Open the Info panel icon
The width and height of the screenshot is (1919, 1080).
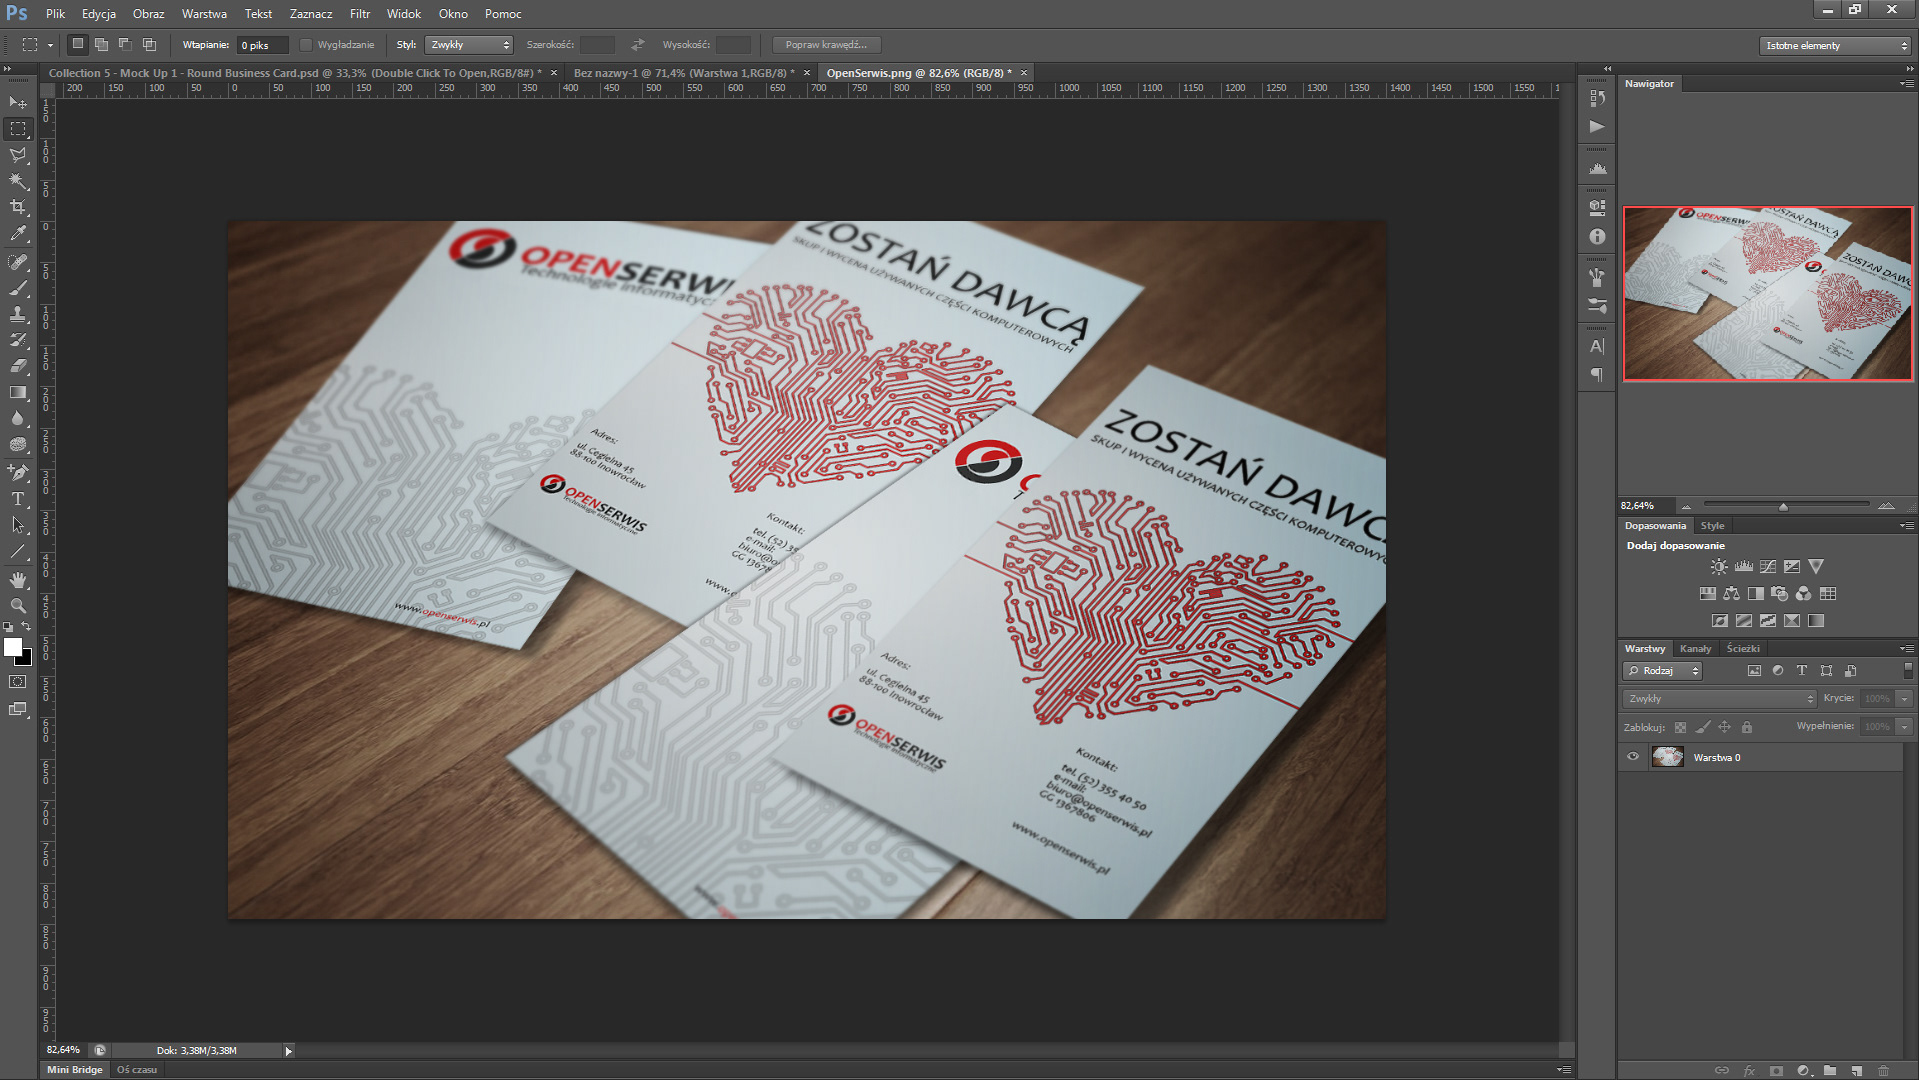coord(1597,237)
